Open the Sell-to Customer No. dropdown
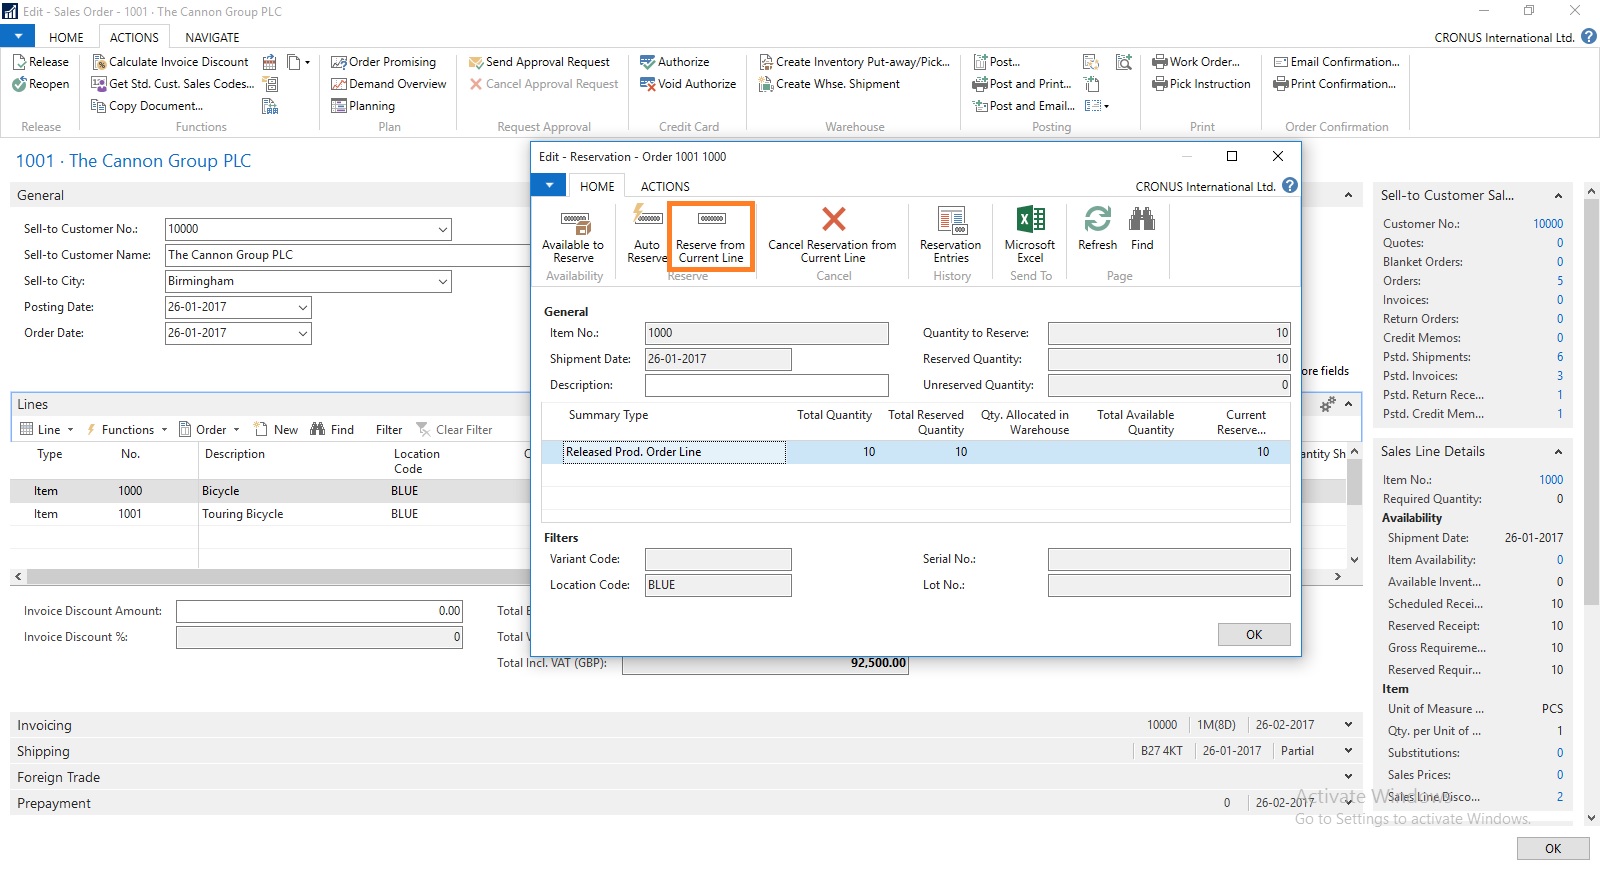This screenshot has height=869, width=1600. [442, 229]
